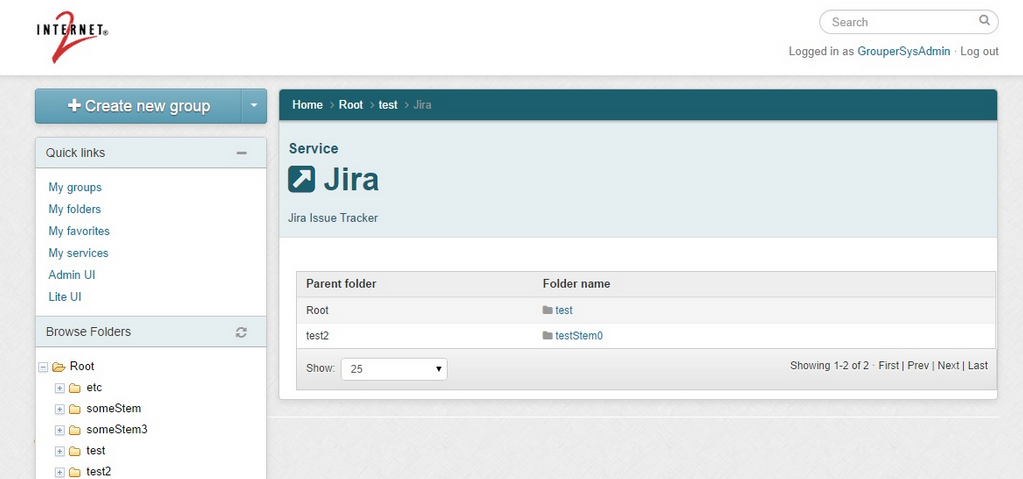Click the someStem3 folder icon

click(74, 430)
